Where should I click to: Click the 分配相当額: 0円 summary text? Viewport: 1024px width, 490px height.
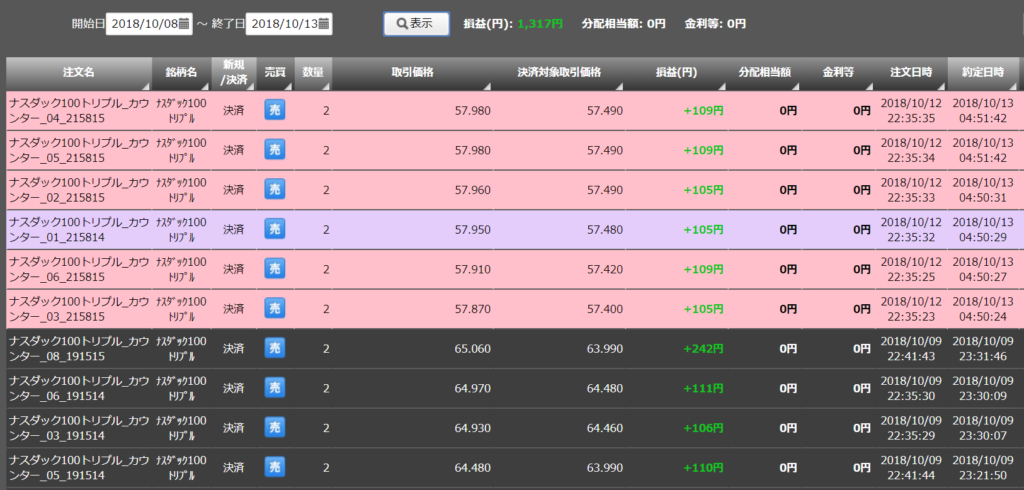click(x=623, y=24)
